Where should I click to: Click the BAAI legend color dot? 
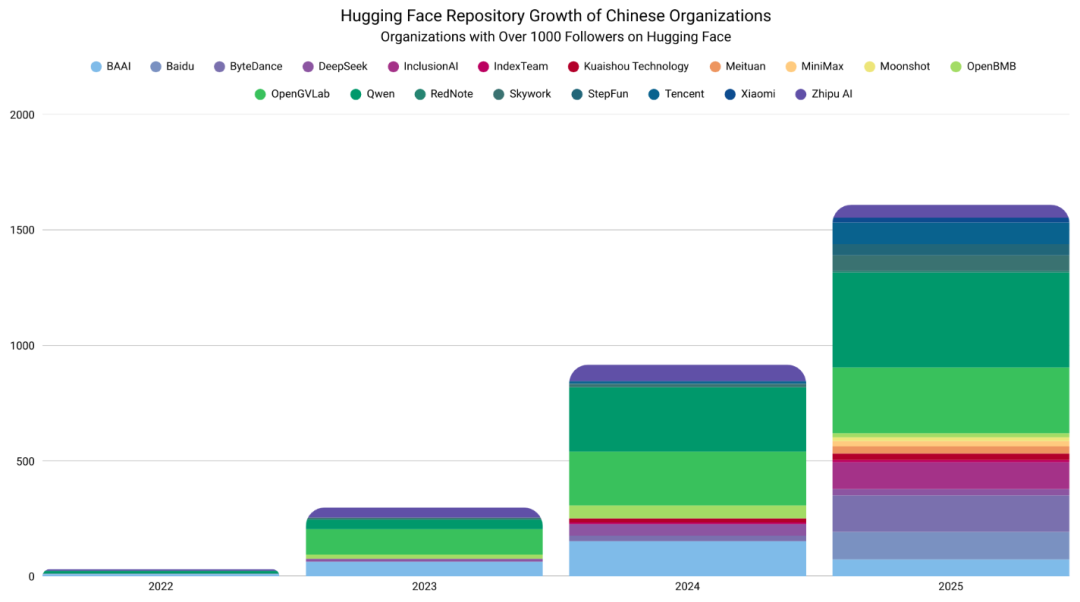(x=96, y=67)
